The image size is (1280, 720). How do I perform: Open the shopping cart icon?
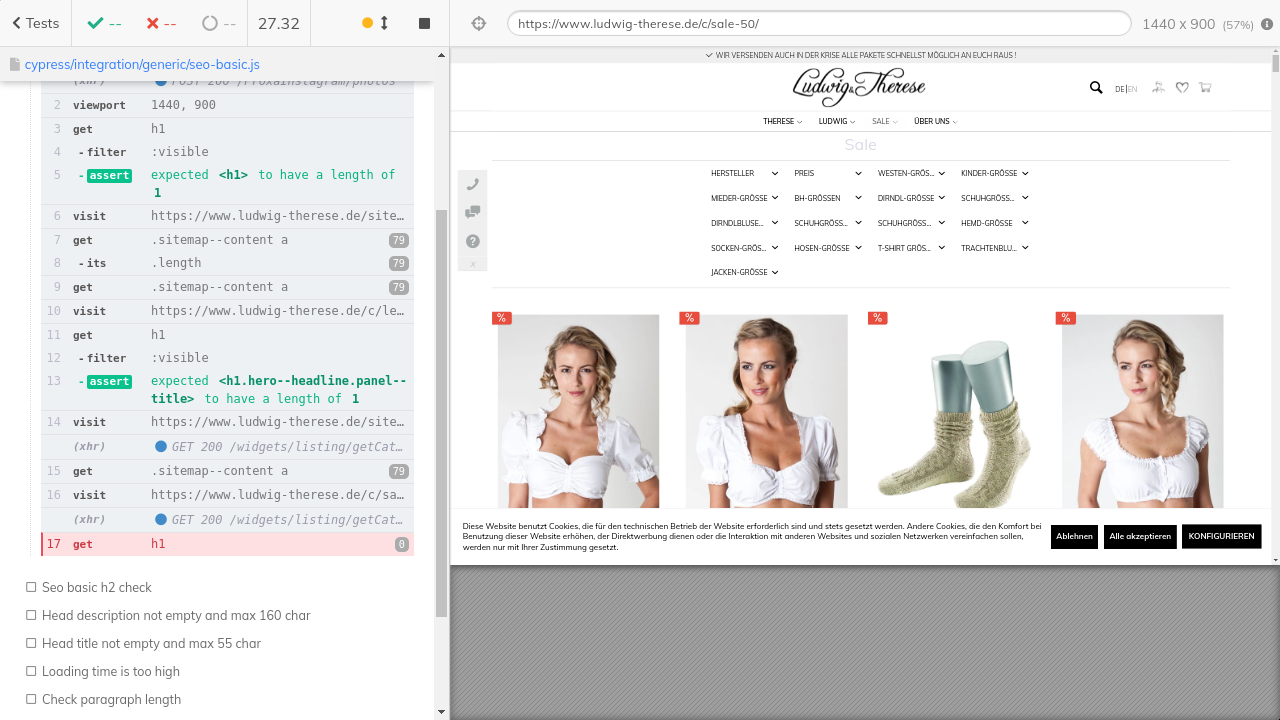1205,88
